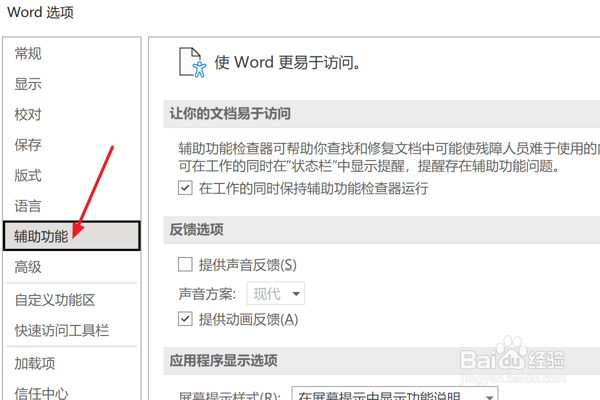Click the 应用程序显示选项 section header

click(223, 361)
